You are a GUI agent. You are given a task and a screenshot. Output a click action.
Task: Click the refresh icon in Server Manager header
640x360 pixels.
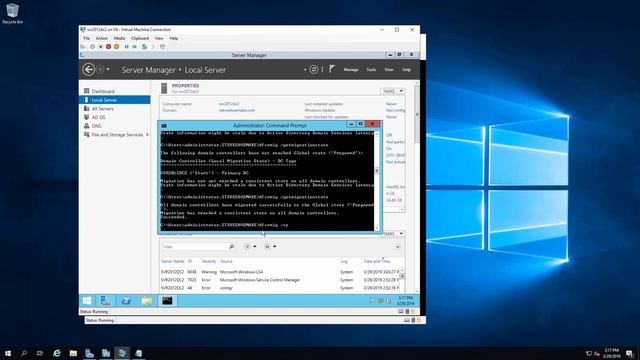(x=313, y=69)
